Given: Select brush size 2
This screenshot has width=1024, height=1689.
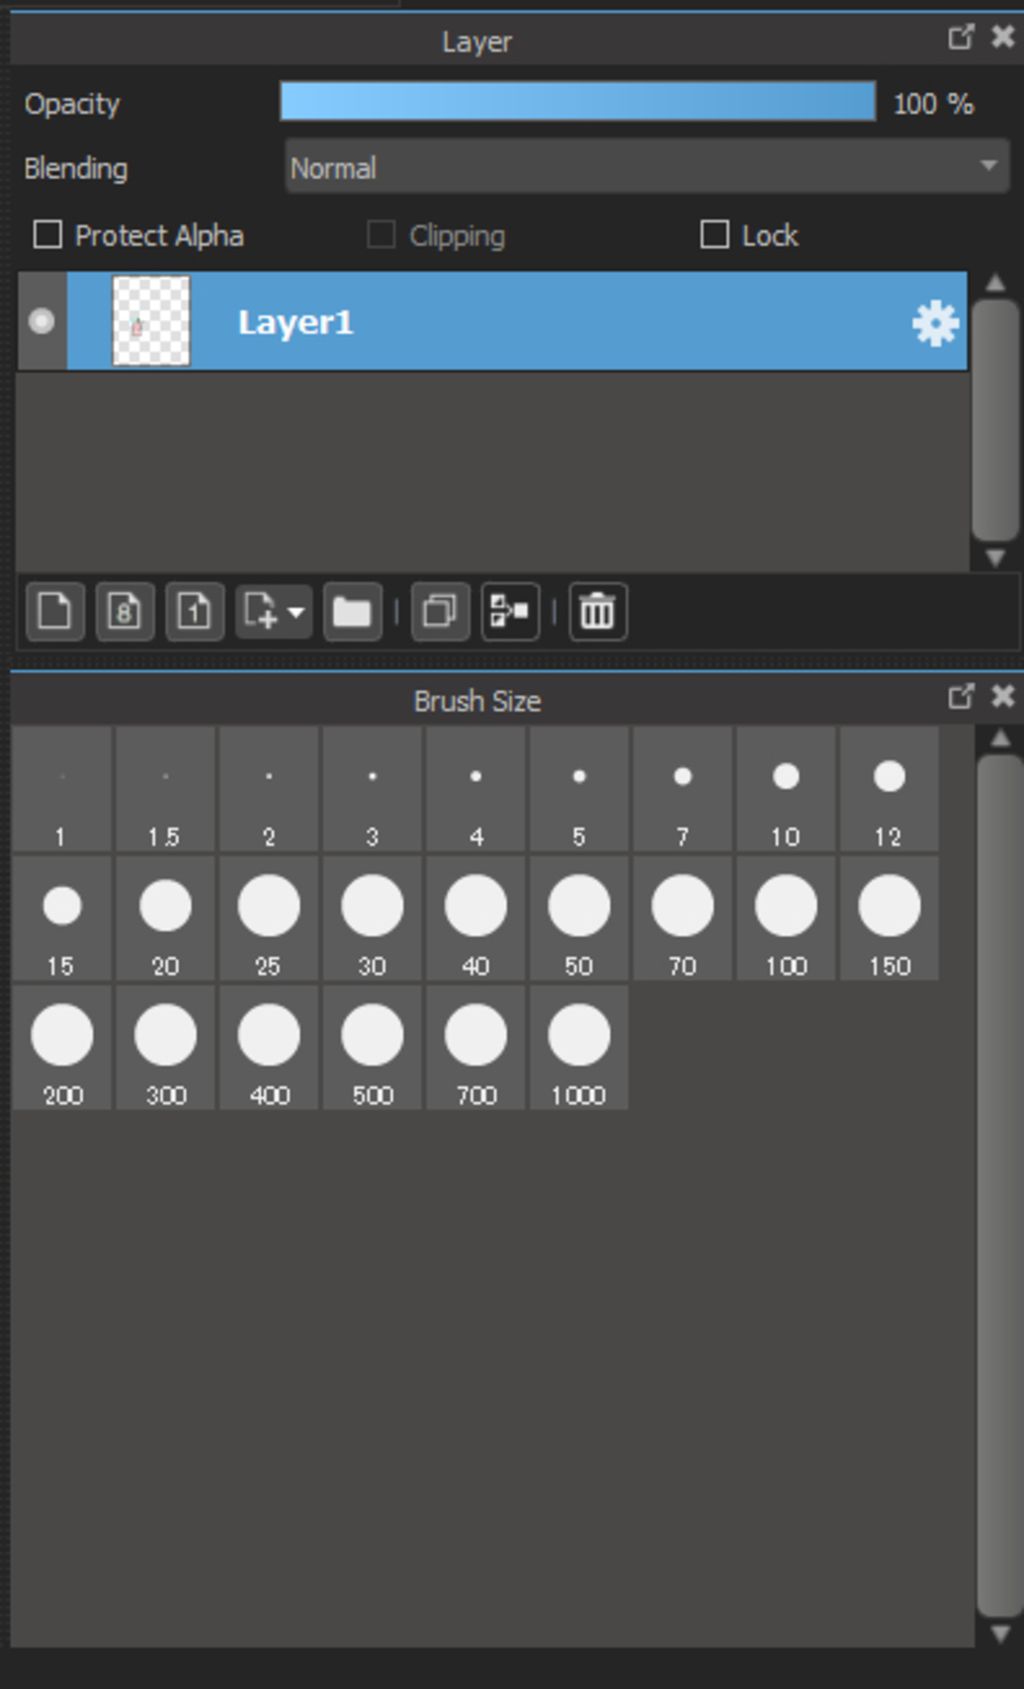Looking at the screenshot, I should click(269, 789).
